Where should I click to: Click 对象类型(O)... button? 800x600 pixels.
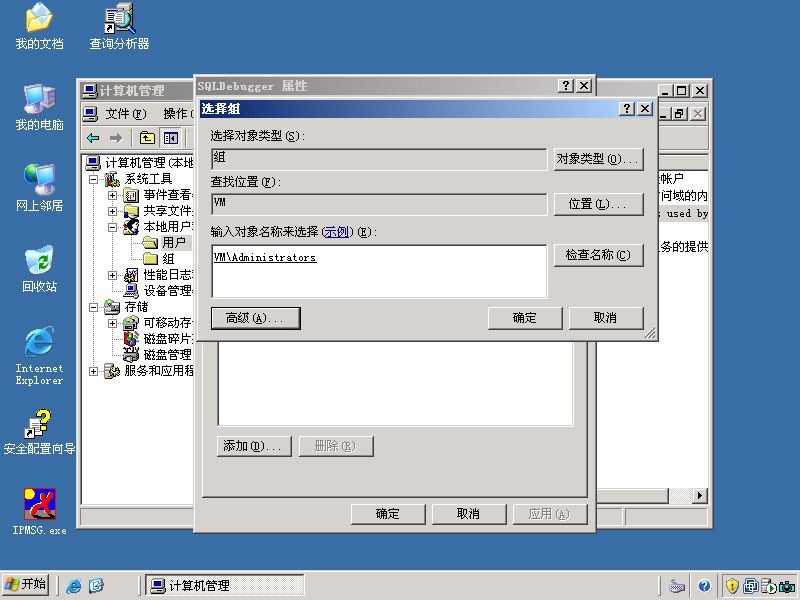598,159
